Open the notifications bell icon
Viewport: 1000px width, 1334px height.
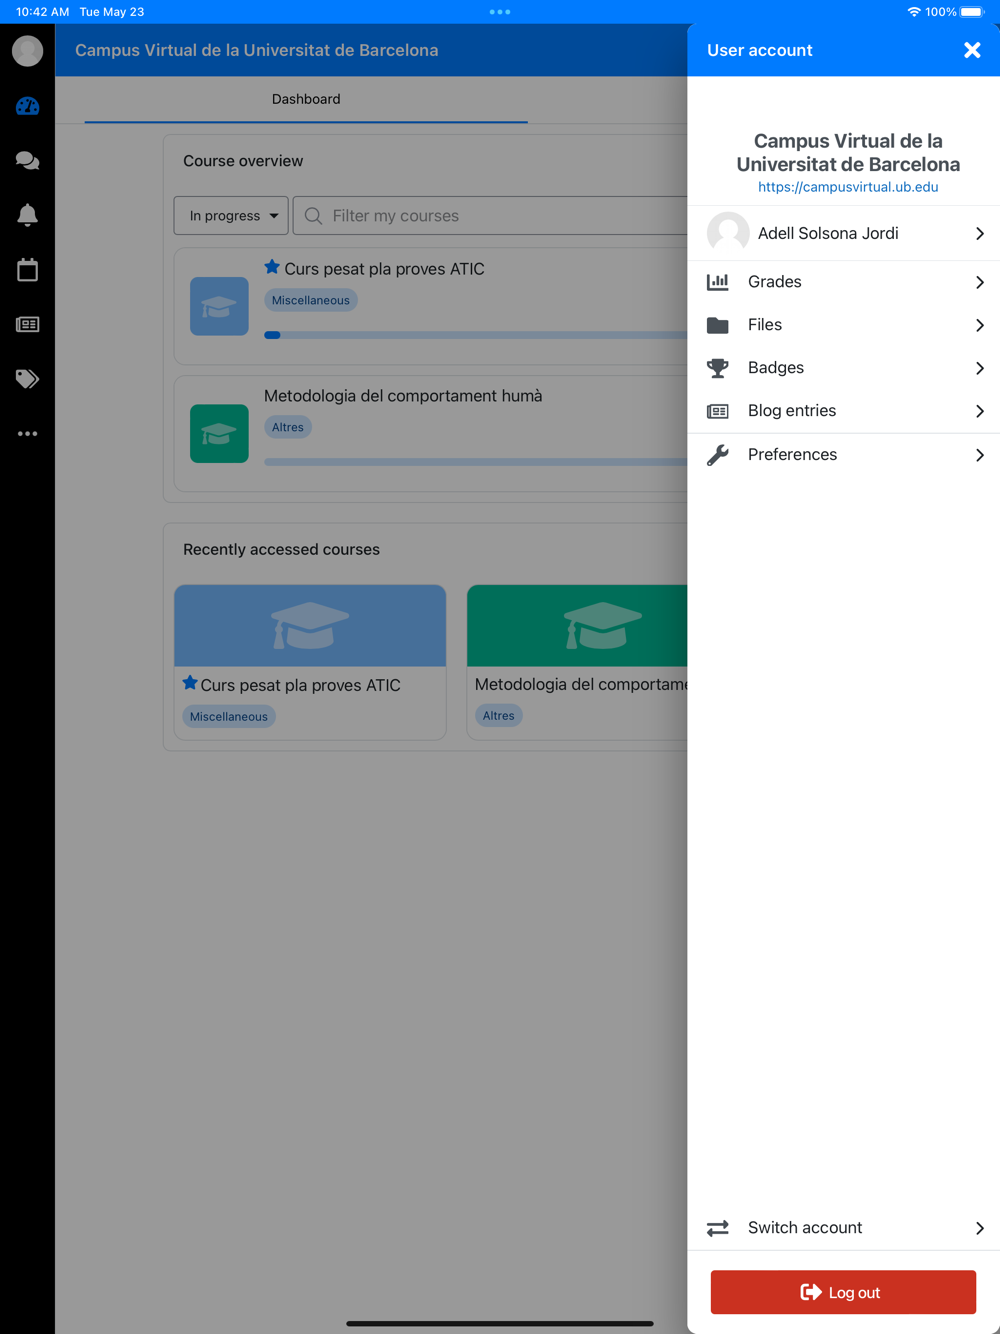coord(27,215)
